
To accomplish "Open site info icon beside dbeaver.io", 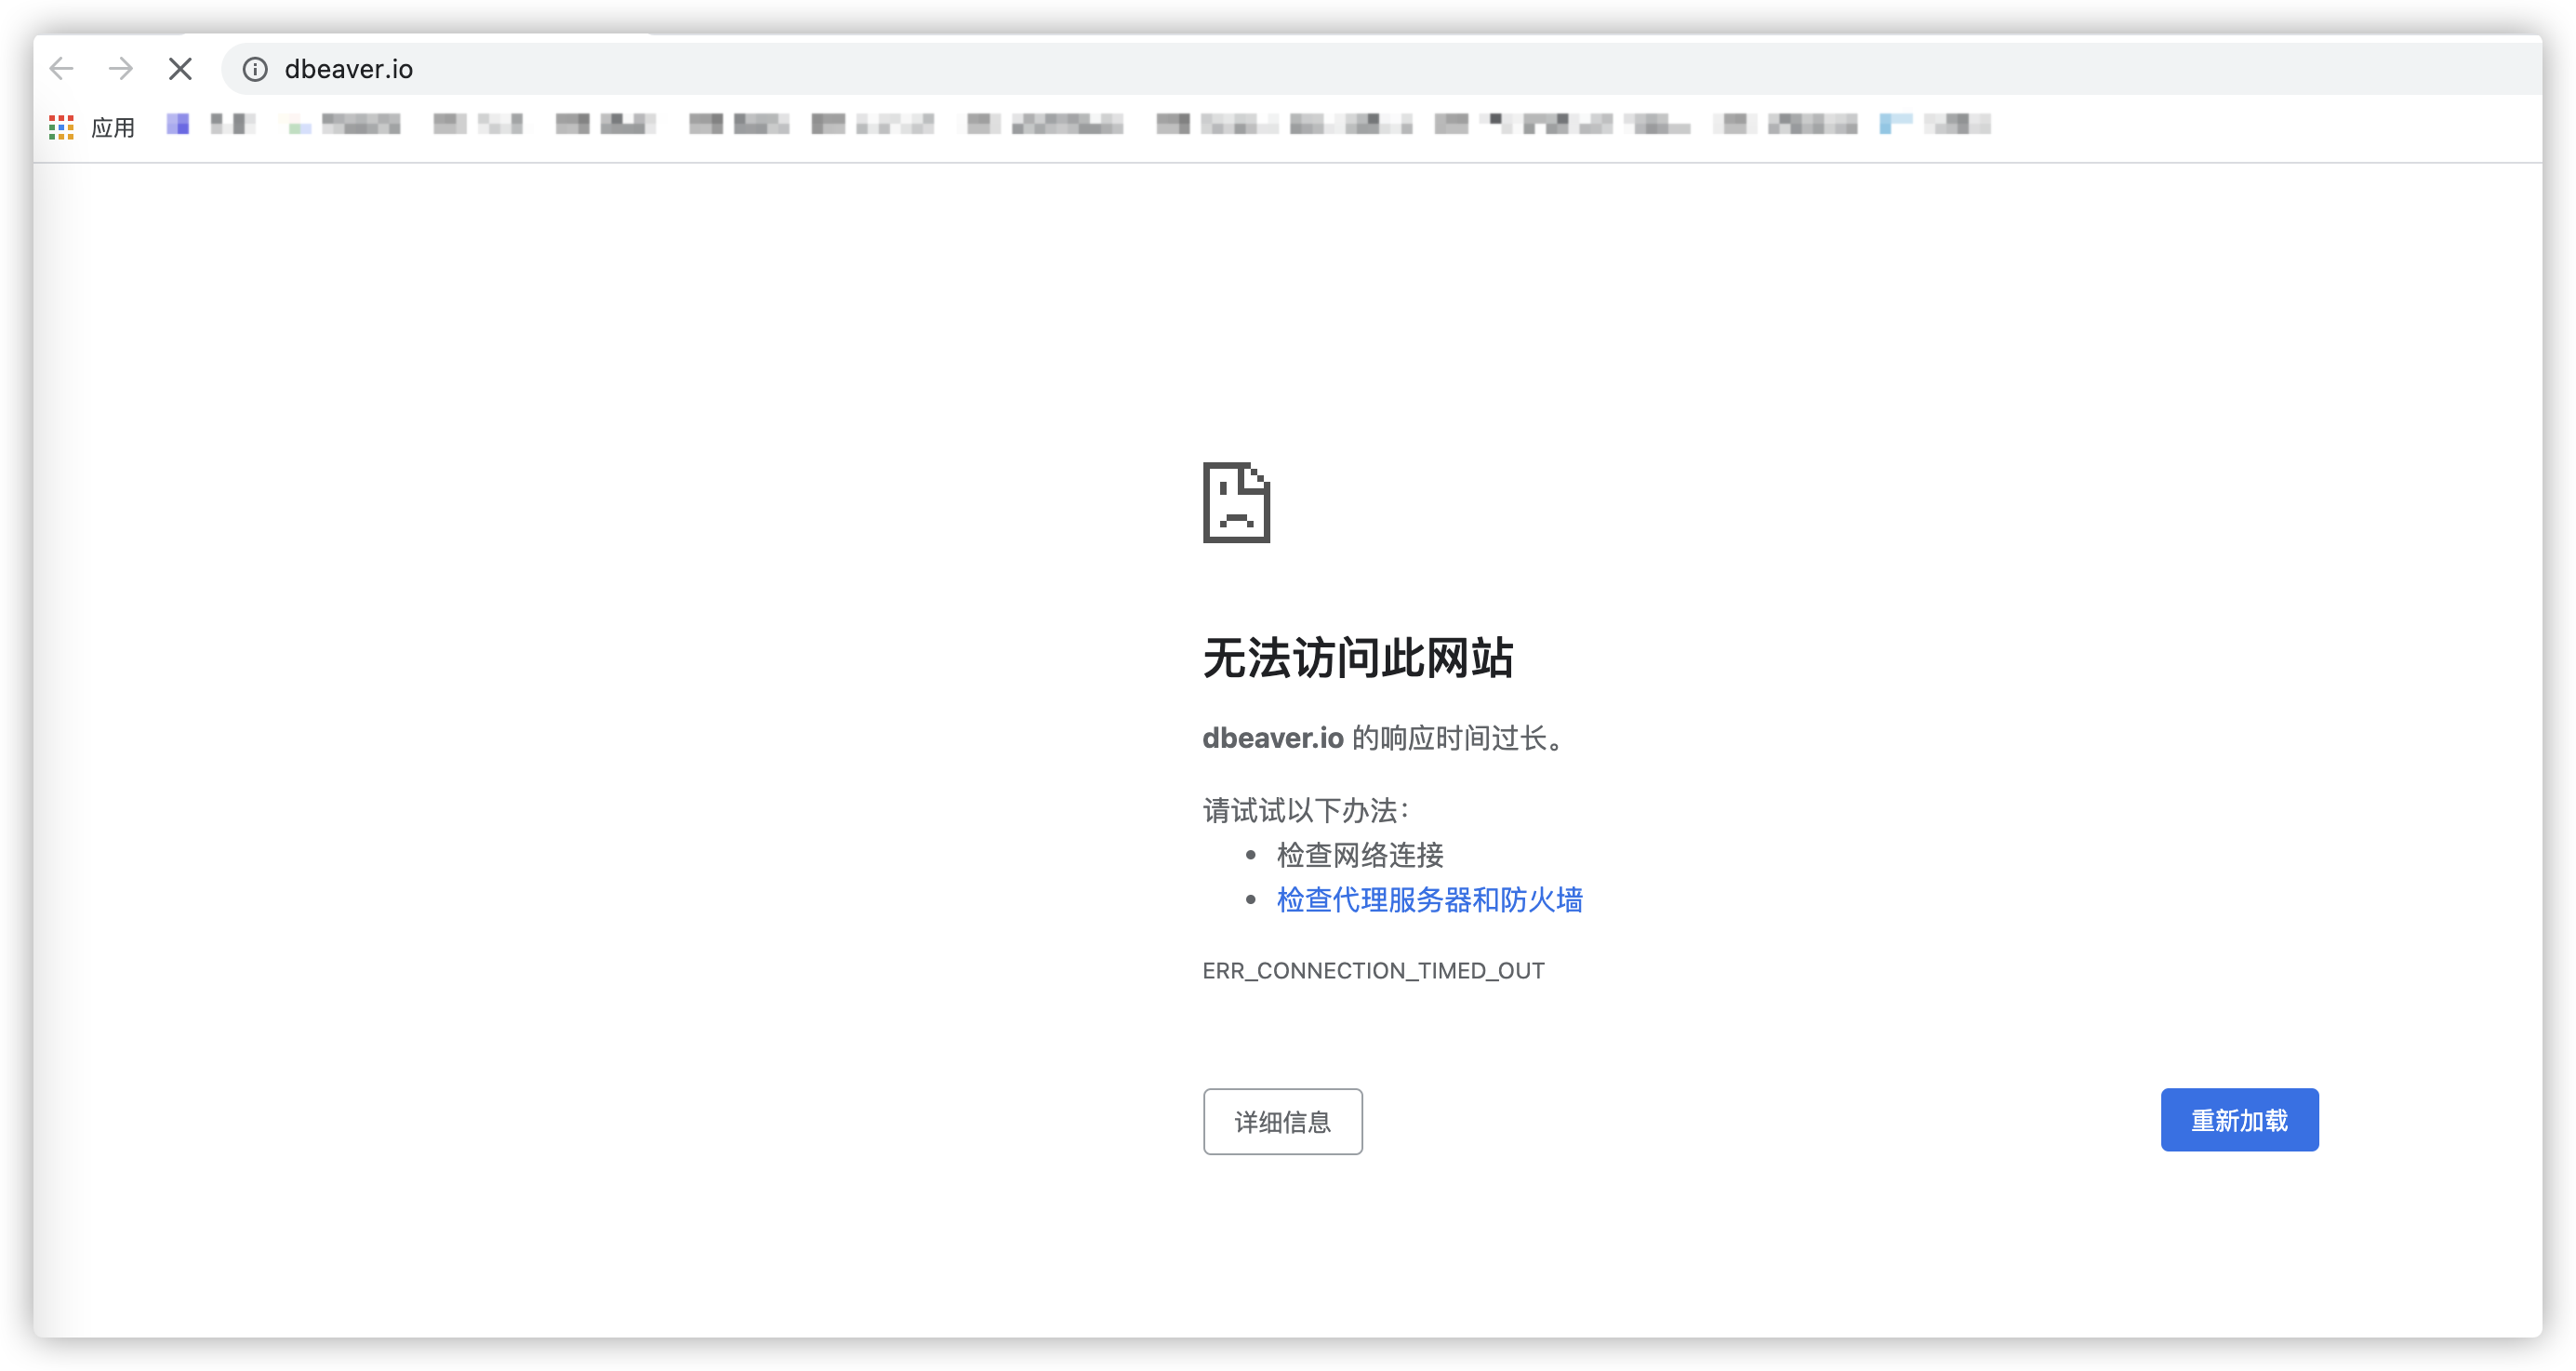I will [256, 69].
